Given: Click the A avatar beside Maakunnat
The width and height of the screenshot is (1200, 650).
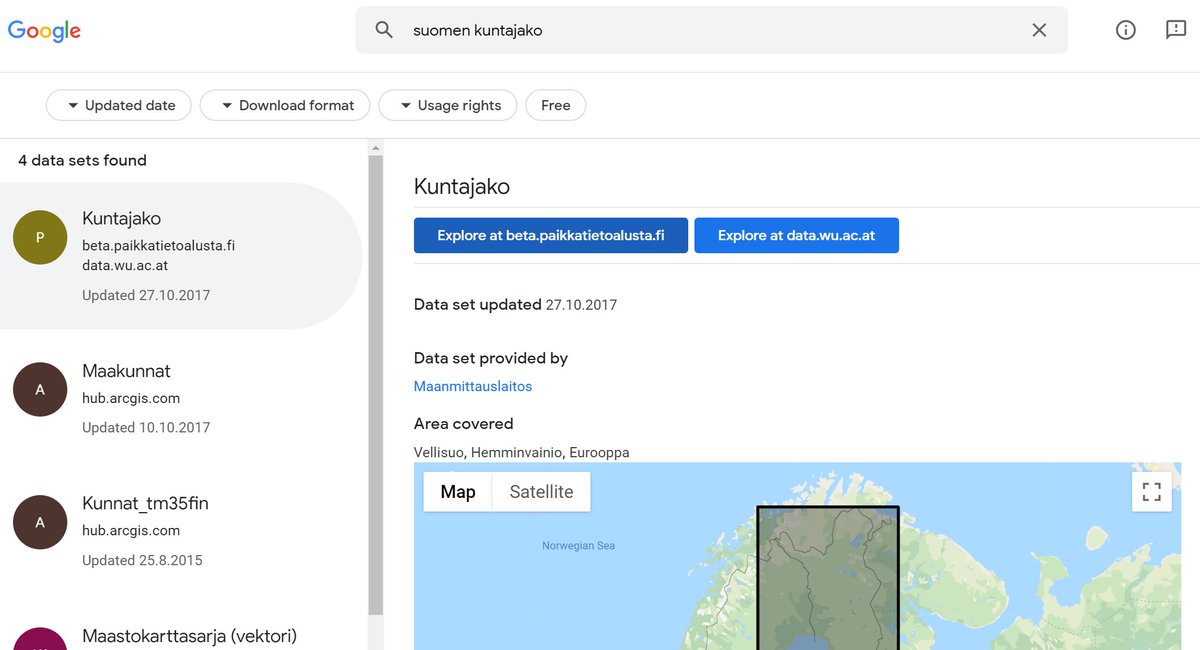Looking at the screenshot, I should coord(40,389).
